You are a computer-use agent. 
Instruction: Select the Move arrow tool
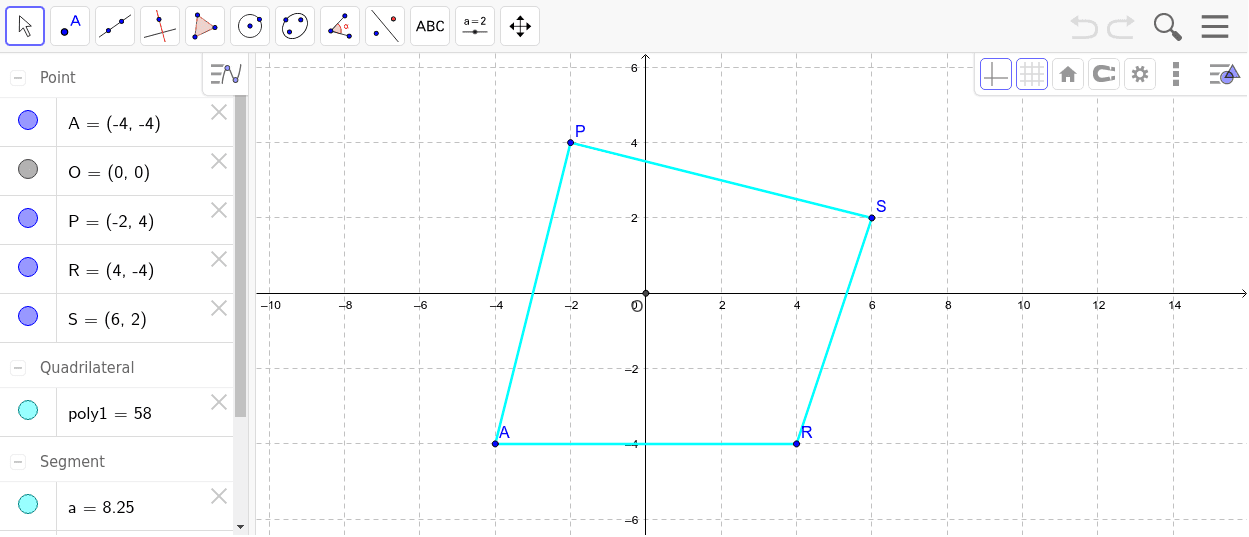(x=26, y=26)
